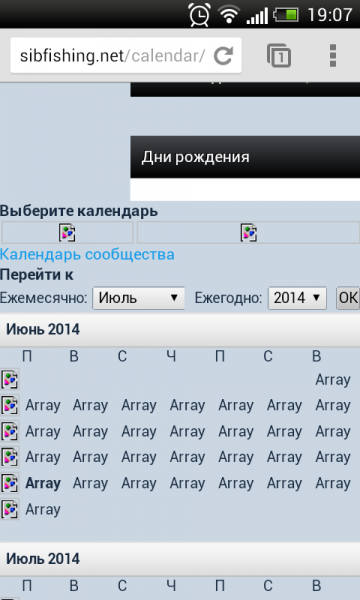Open the browser tabs switcher
Screen dimensions: 360x600
click(279, 56)
